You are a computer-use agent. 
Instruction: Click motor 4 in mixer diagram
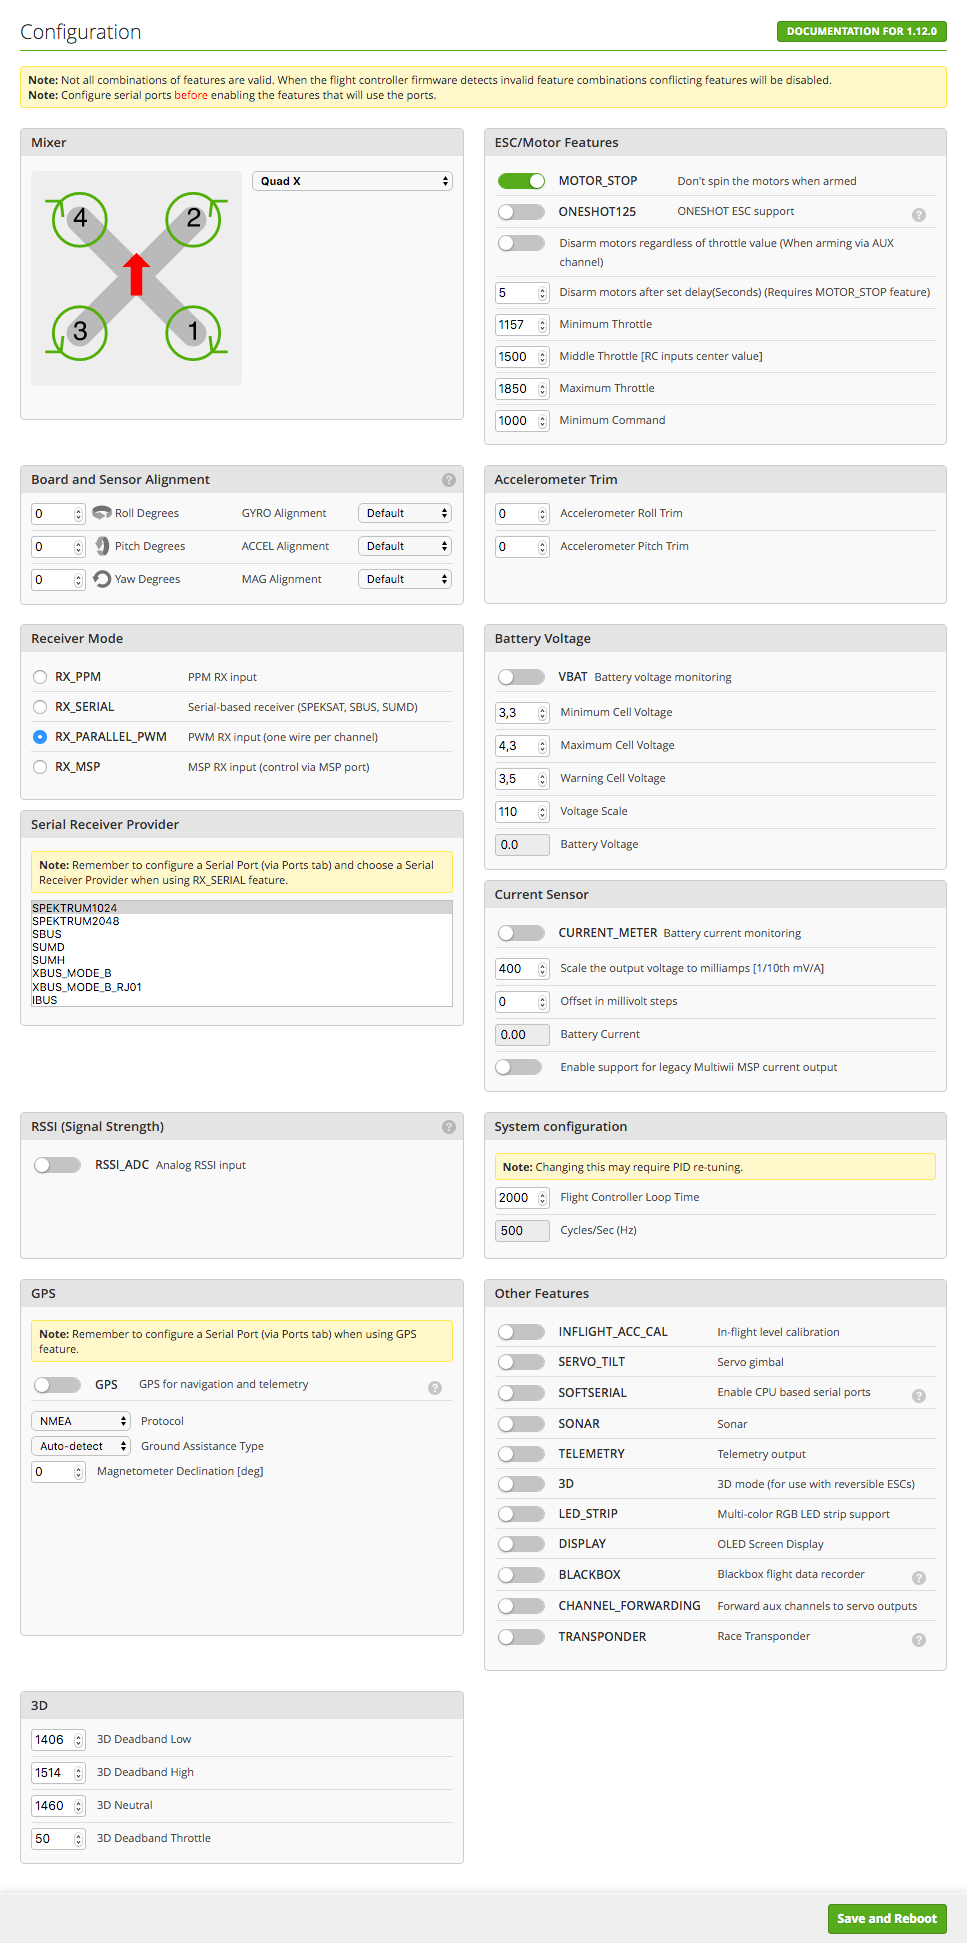pyautogui.click(x=80, y=219)
